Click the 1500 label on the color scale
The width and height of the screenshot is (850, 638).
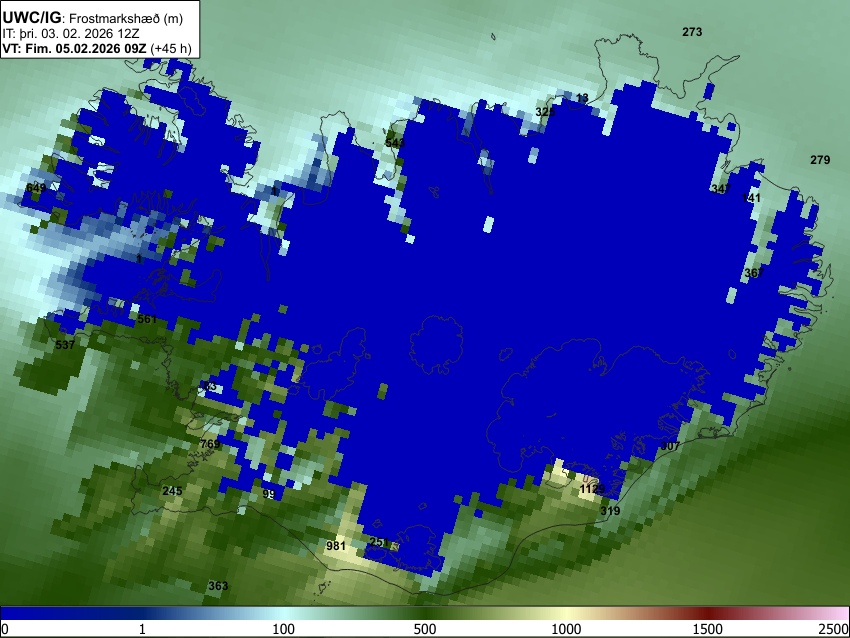707,629
